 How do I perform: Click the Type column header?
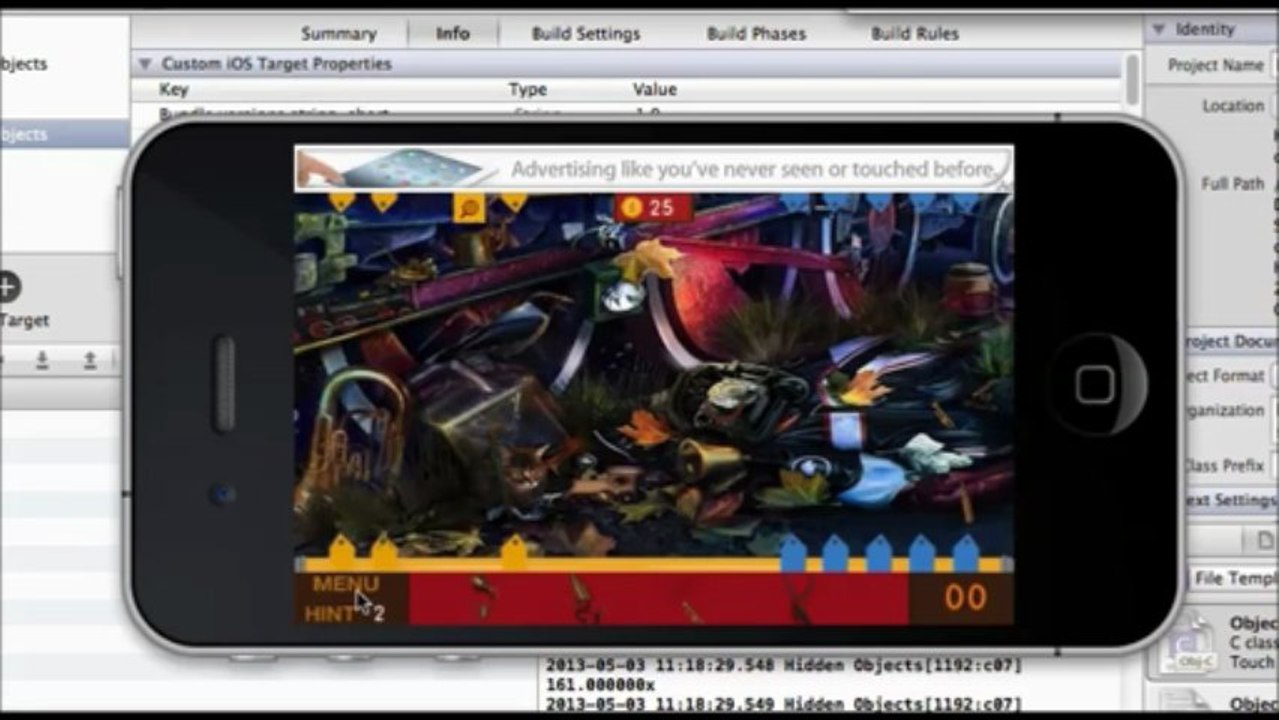pyautogui.click(x=528, y=89)
